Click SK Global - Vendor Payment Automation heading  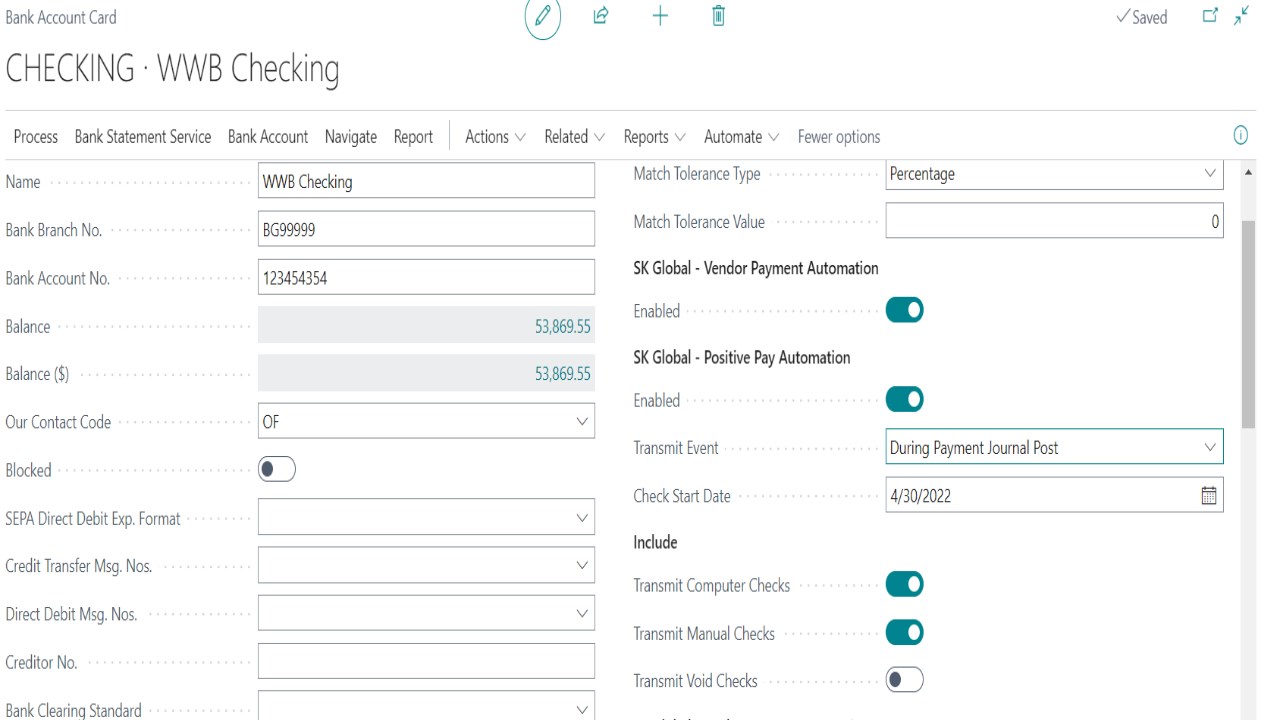tap(756, 268)
